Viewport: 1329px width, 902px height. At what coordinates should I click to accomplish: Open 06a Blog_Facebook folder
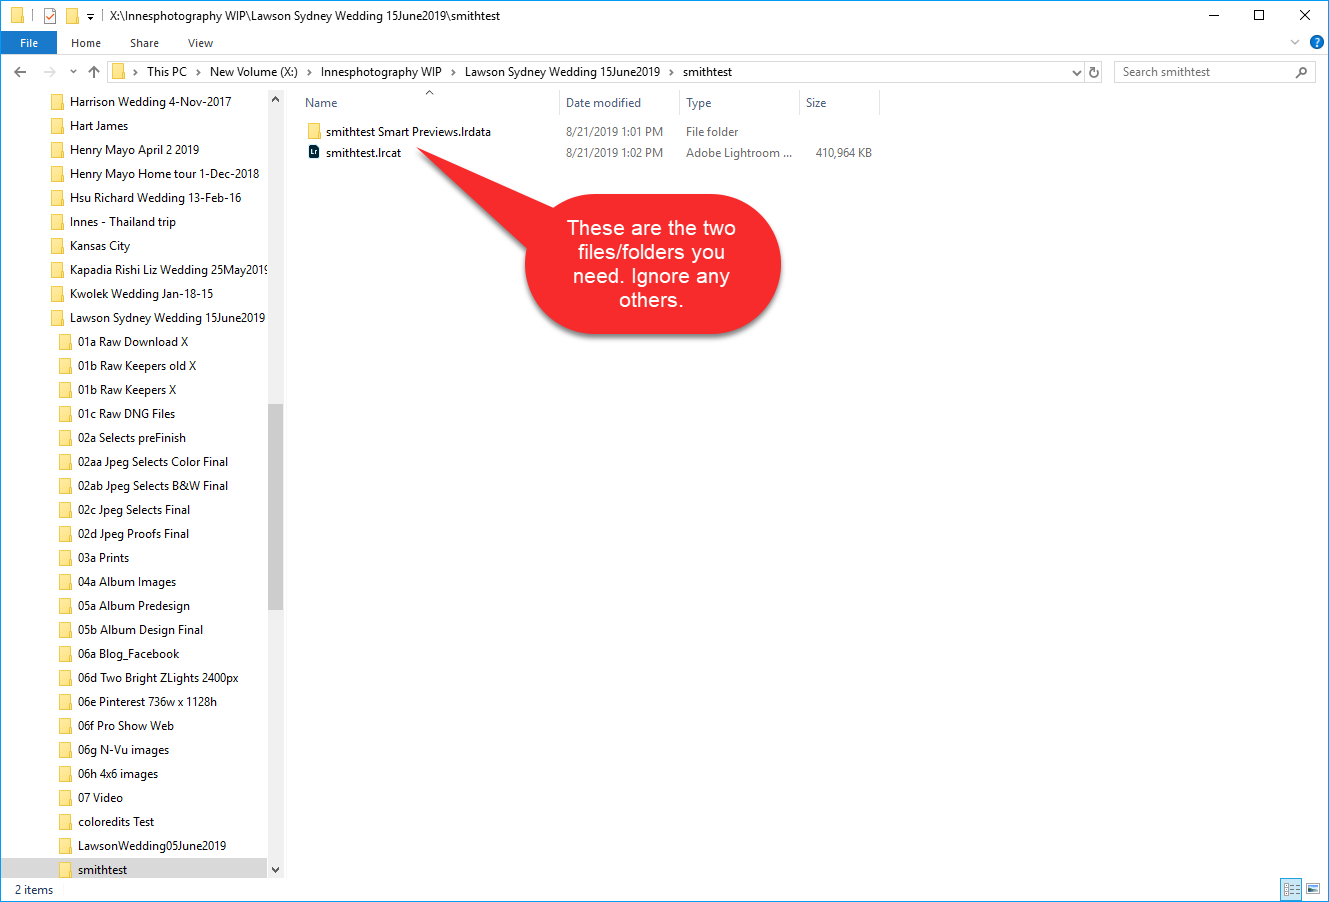[128, 654]
